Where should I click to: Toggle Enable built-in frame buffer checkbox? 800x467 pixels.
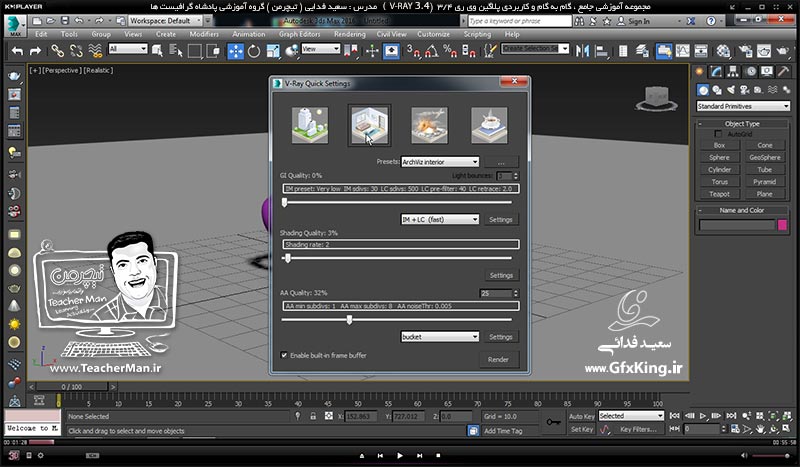tap(284, 355)
